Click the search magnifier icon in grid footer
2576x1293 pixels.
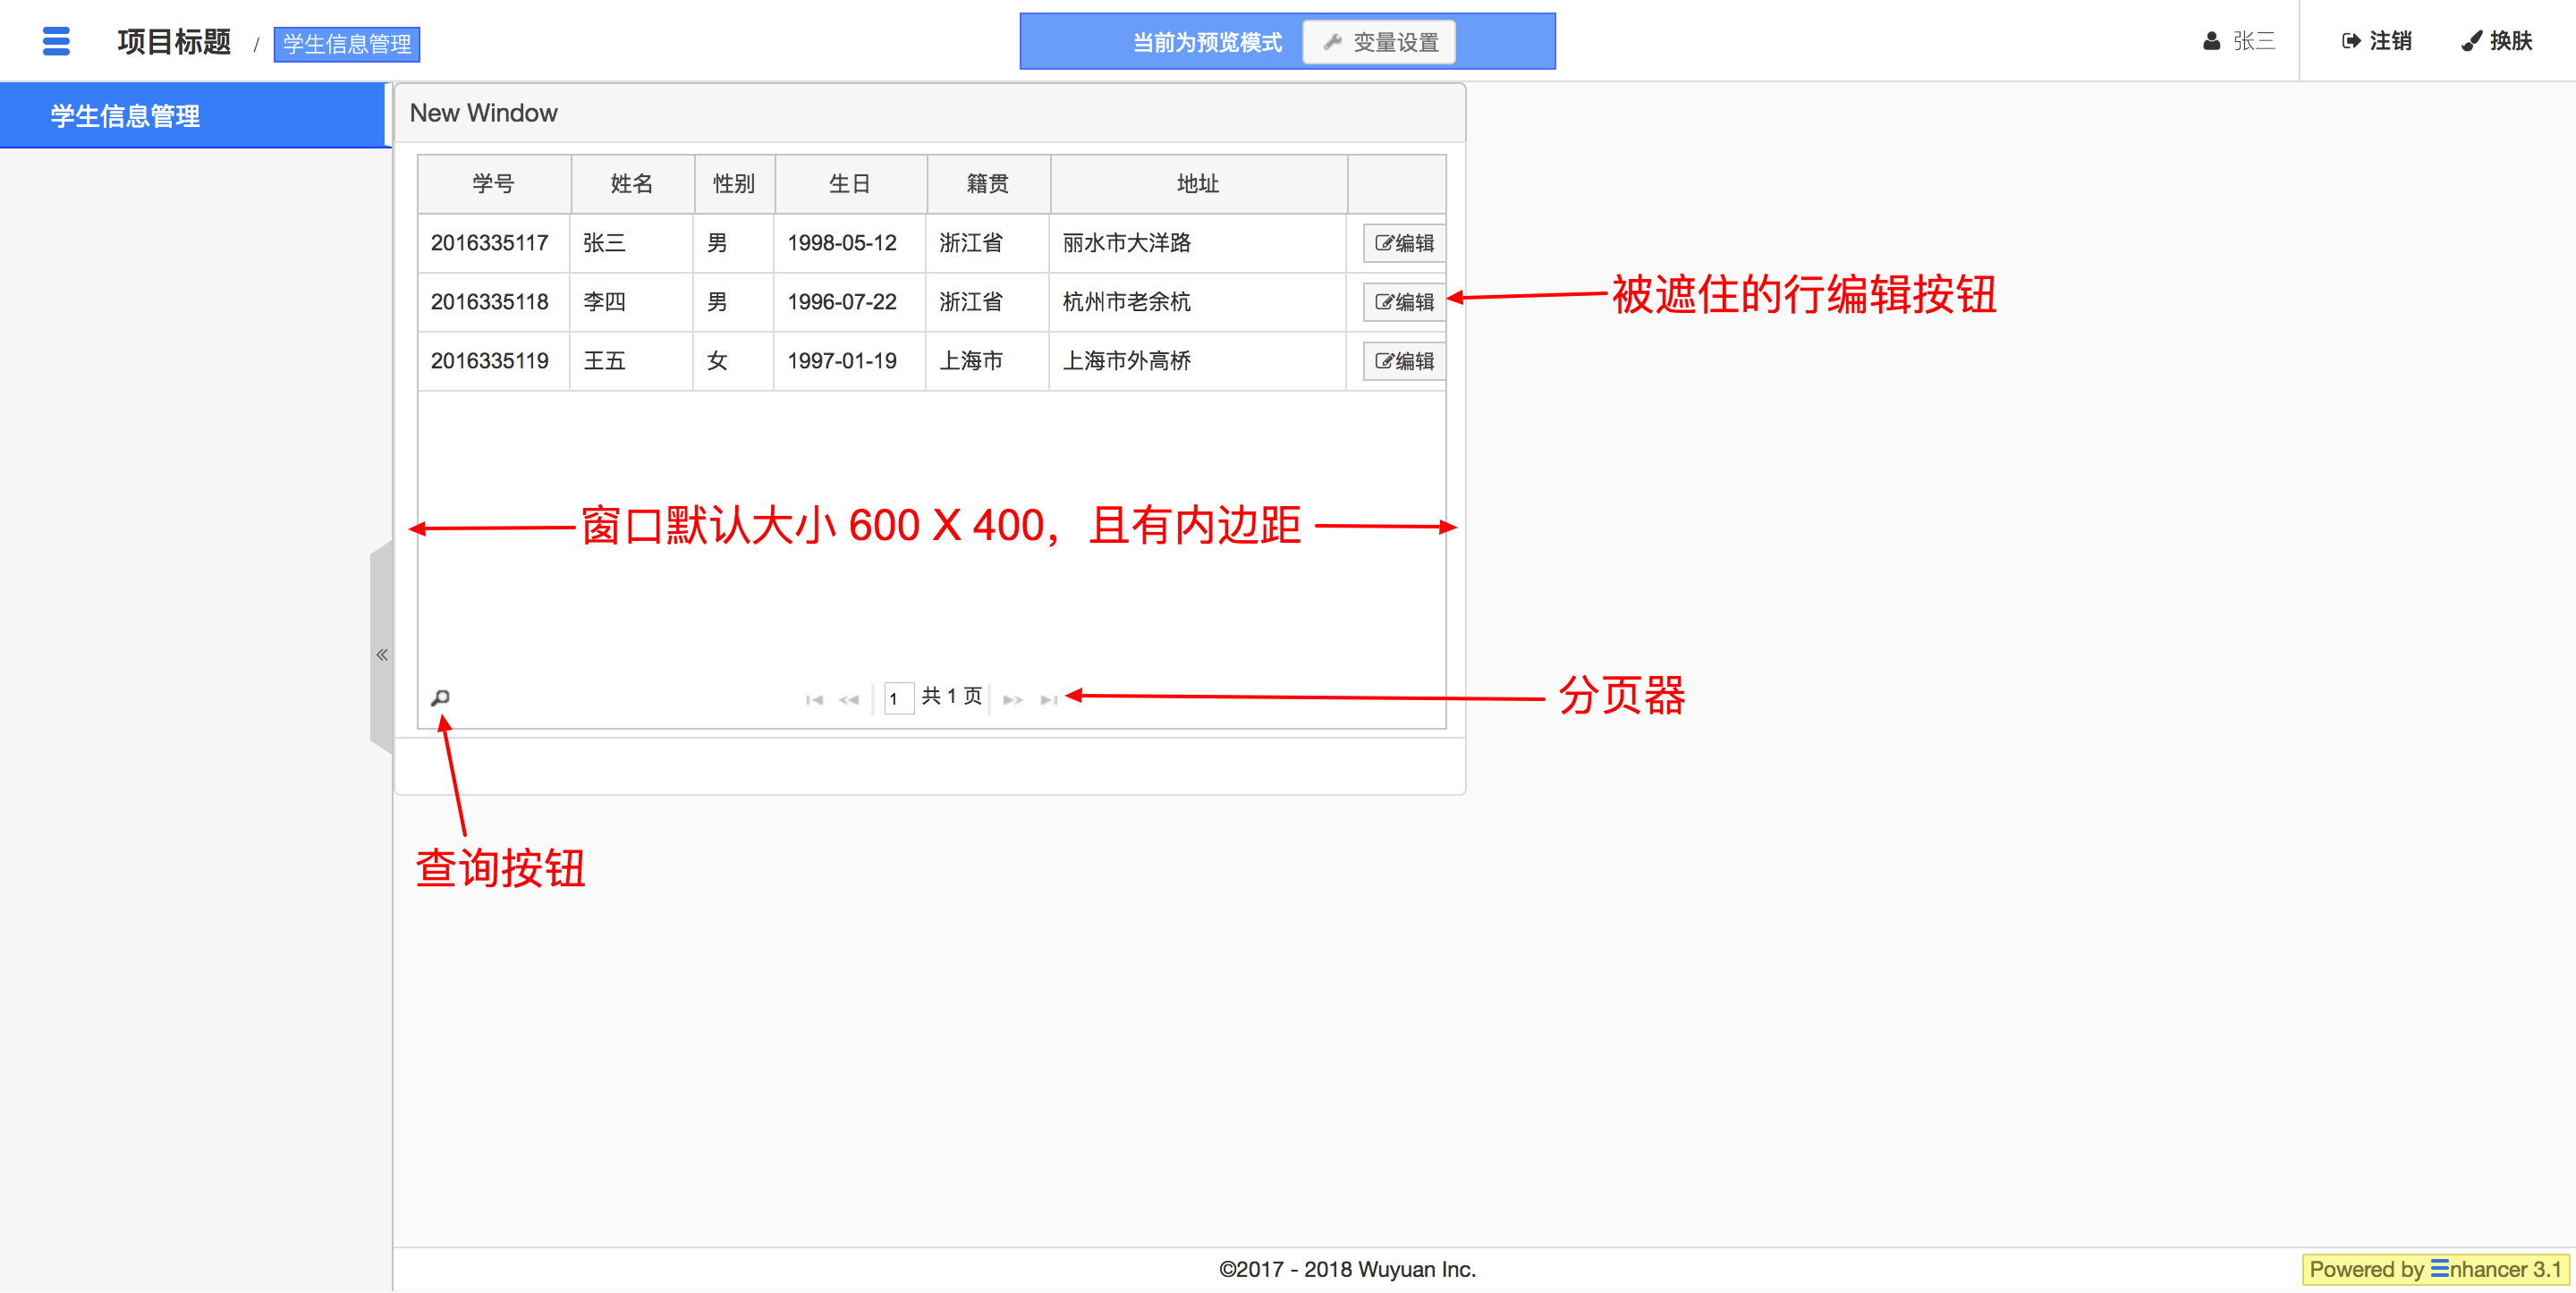(x=440, y=697)
